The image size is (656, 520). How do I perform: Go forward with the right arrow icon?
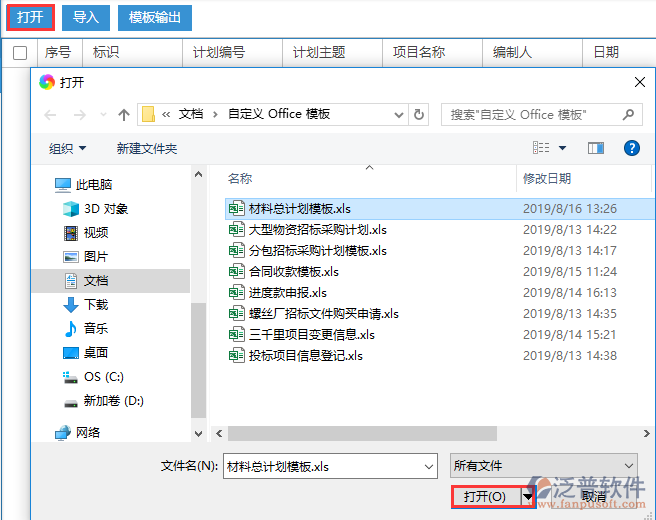[79, 115]
